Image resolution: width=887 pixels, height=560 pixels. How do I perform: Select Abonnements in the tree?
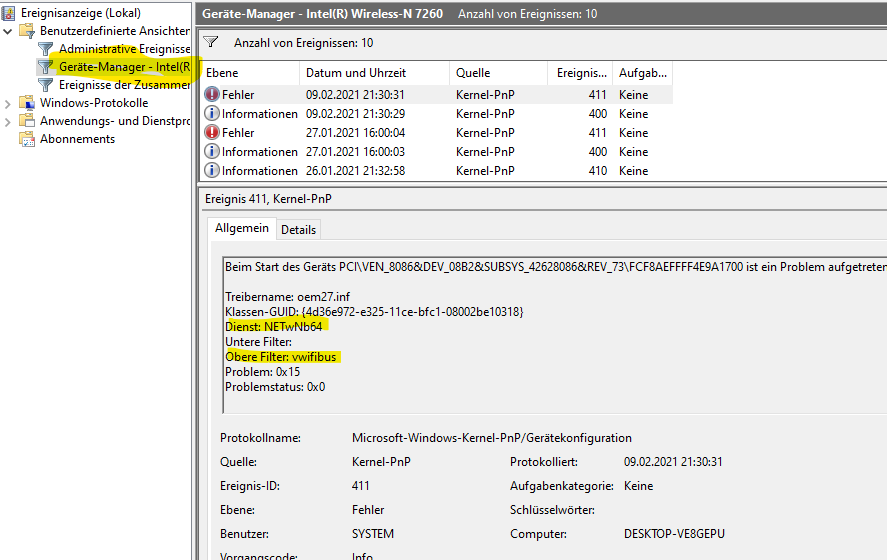coord(77,139)
